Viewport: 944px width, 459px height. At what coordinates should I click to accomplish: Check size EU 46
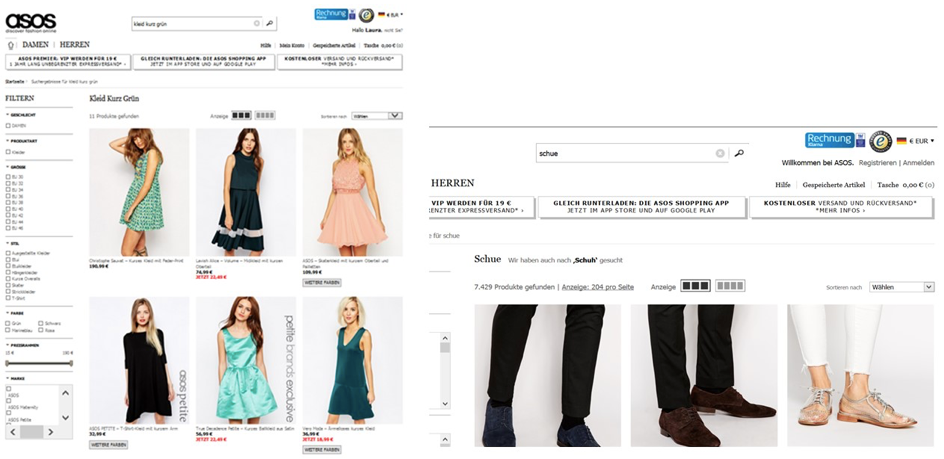pos(8,228)
